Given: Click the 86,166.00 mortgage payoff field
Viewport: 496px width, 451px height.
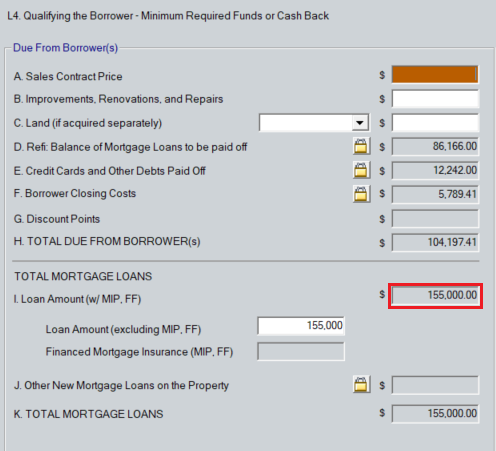Looking at the screenshot, I should coord(435,146).
